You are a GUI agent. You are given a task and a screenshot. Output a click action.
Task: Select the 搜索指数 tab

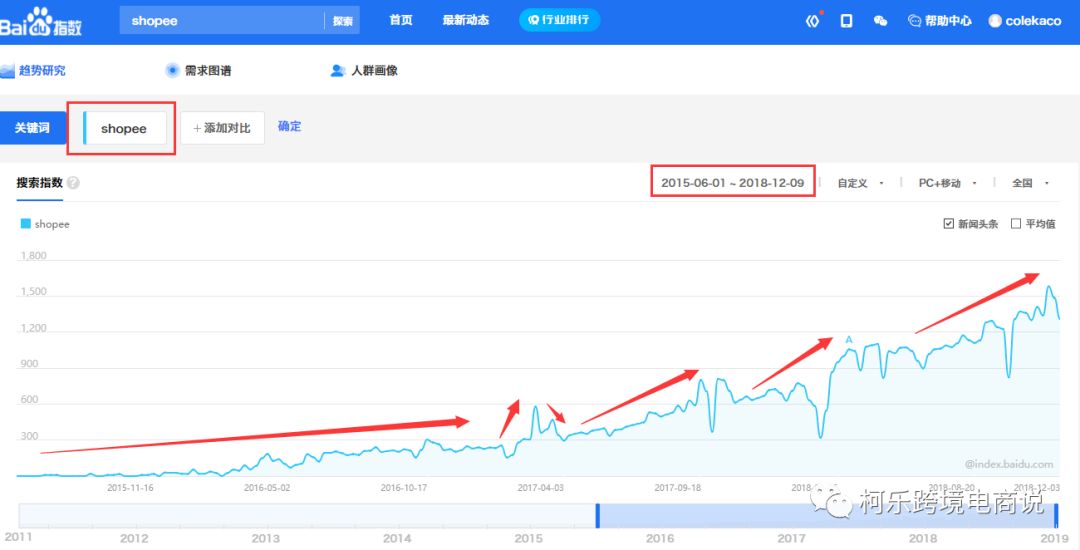(39, 183)
